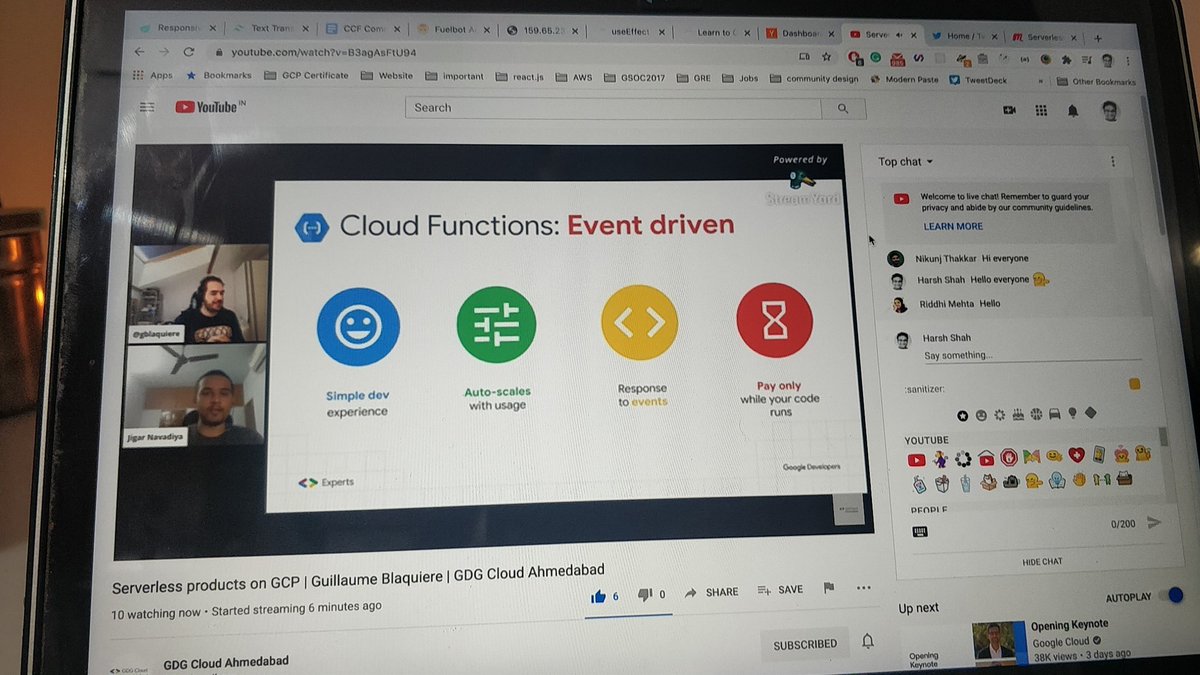This screenshot has width=1200, height=675.
Task: Open the react.js bookmark folder
Action: pos(520,76)
